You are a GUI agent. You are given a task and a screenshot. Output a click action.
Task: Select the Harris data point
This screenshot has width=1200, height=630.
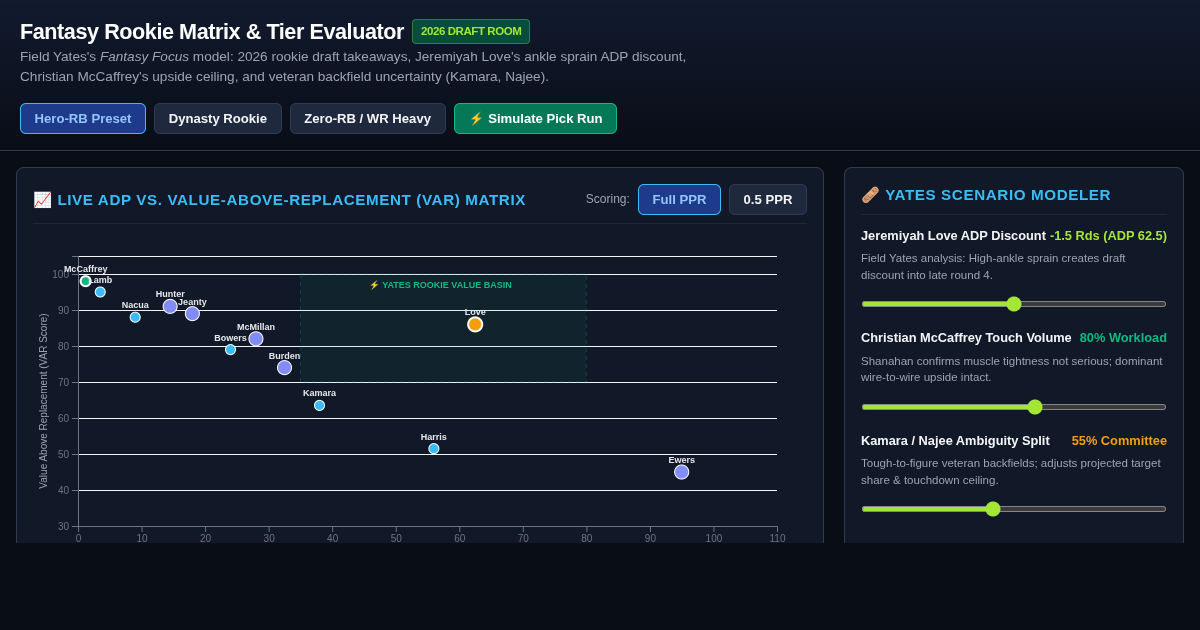(434, 449)
